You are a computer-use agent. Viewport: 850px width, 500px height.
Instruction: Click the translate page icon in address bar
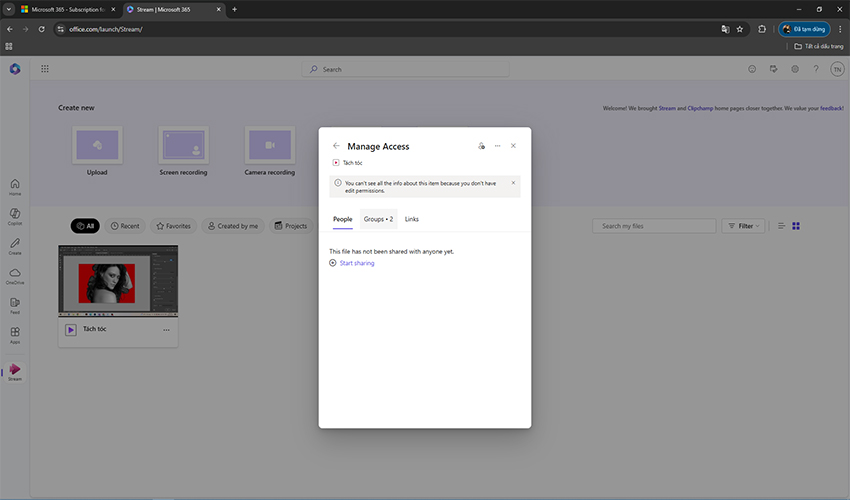(725, 29)
